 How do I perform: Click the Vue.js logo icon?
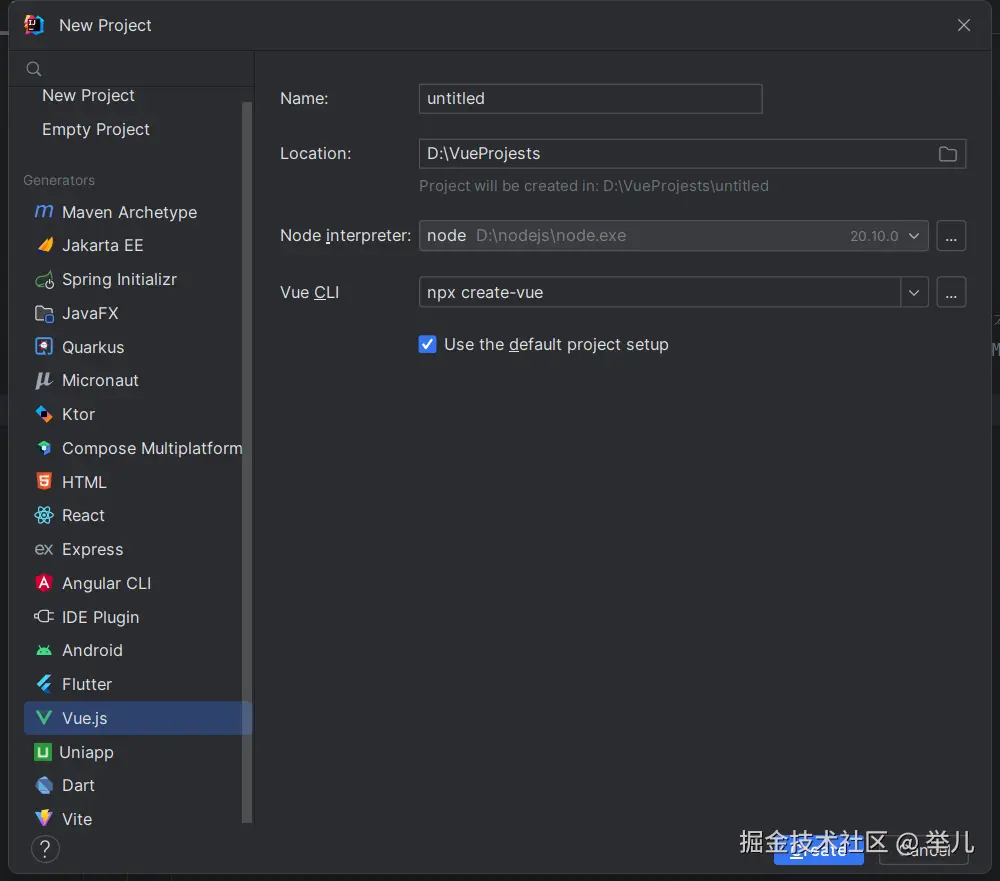tap(43, 718)
